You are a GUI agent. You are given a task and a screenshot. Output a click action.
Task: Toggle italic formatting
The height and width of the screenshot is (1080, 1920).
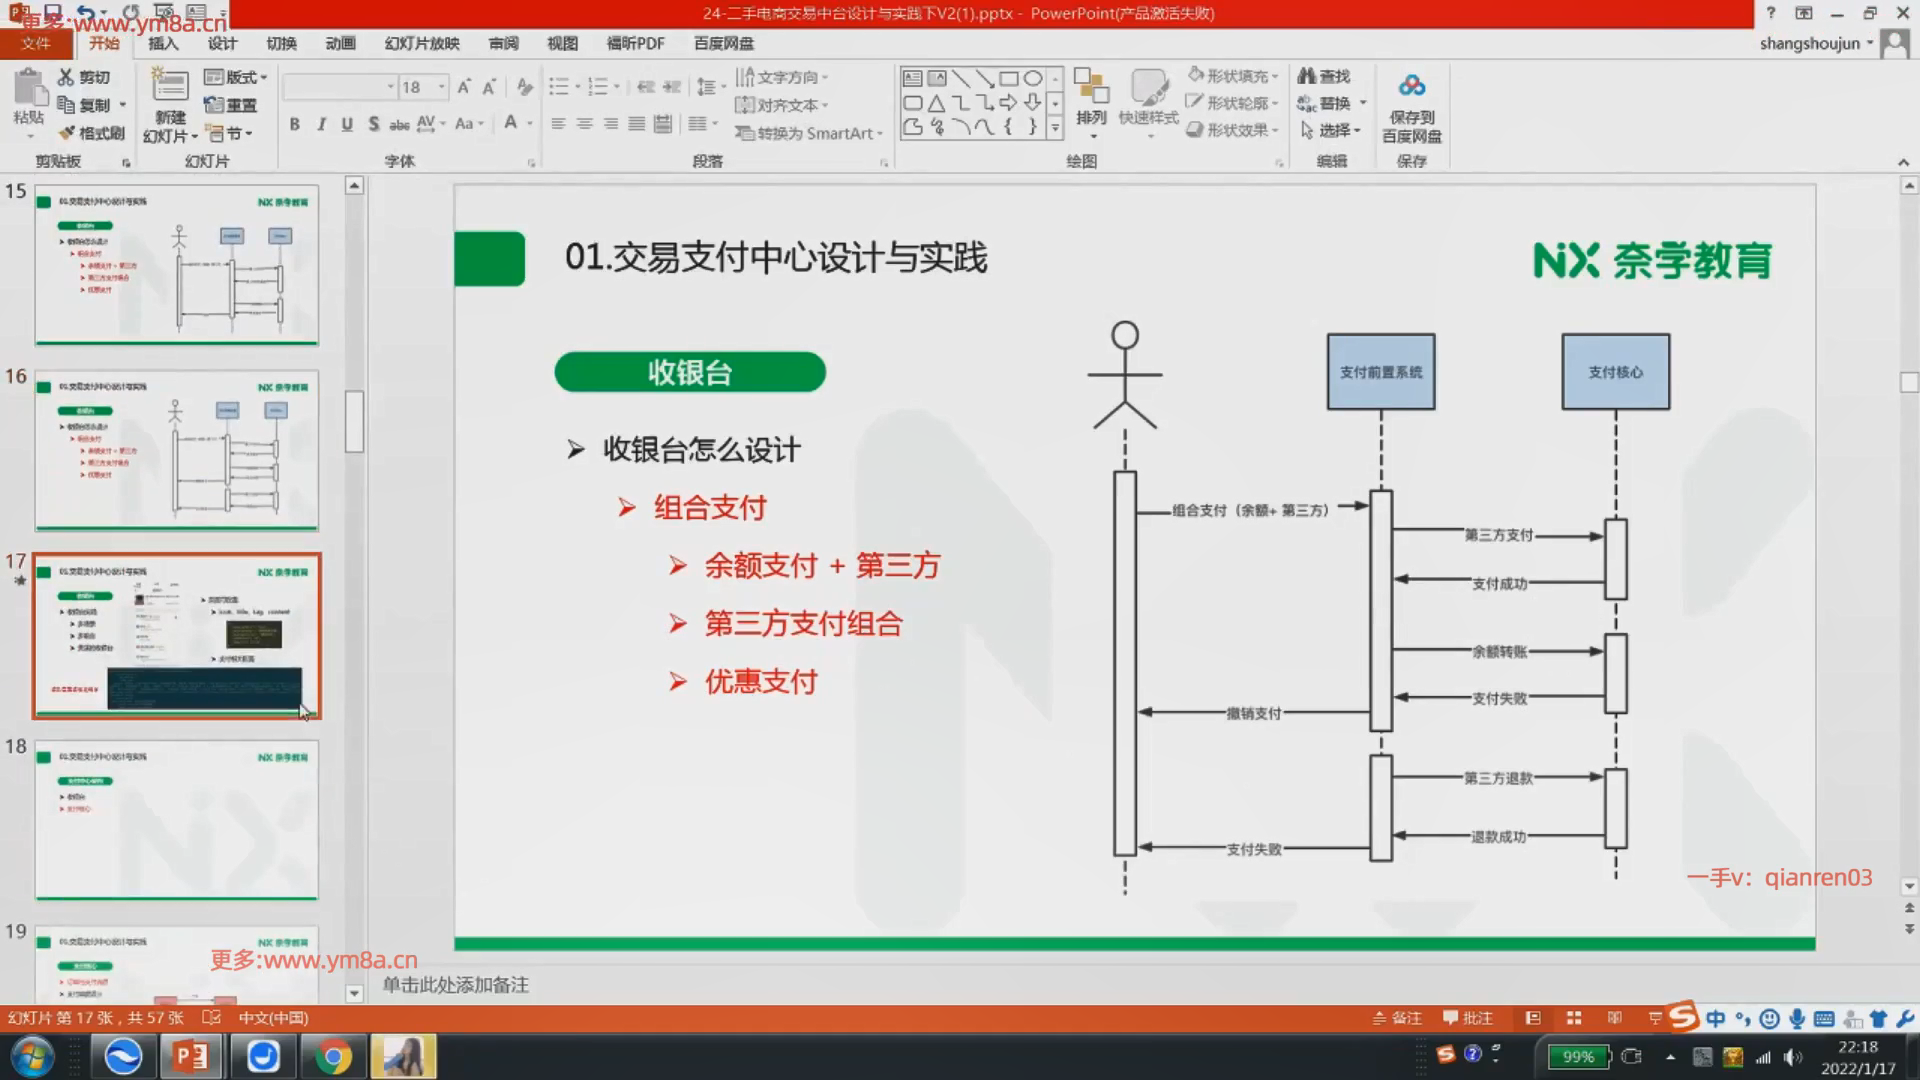321,124
